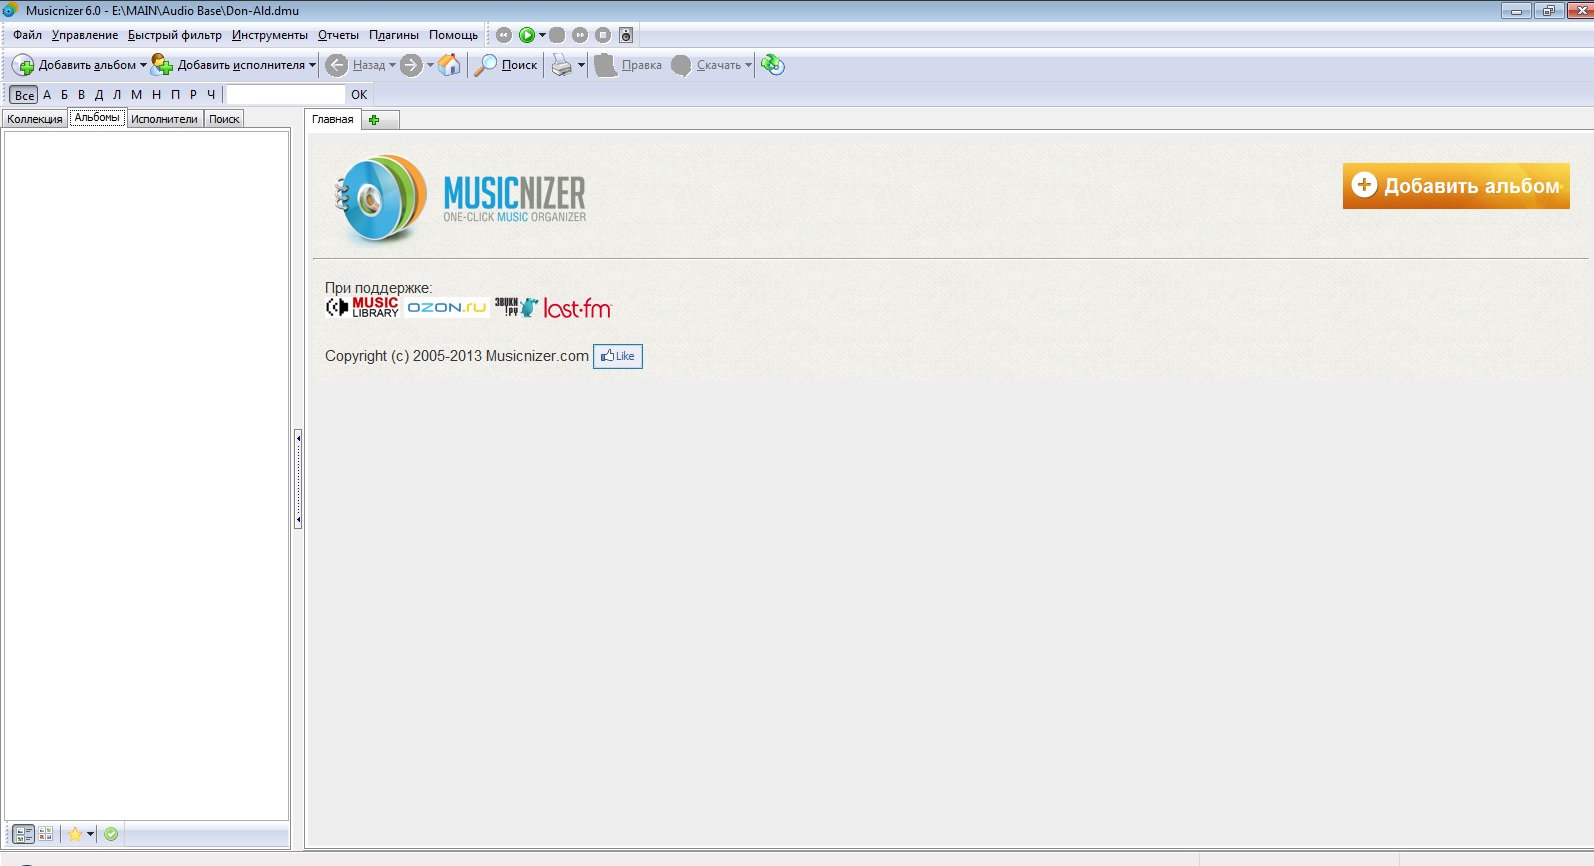Open the Home page house icon

450,65
